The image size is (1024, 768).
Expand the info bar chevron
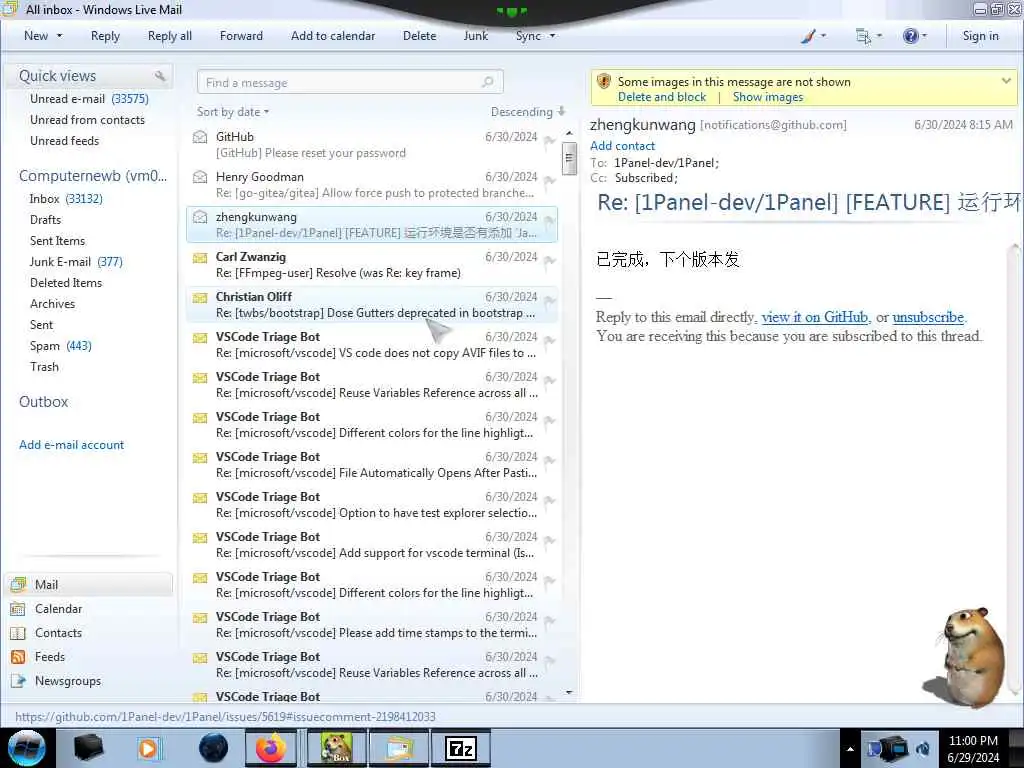coord(1006,81)
